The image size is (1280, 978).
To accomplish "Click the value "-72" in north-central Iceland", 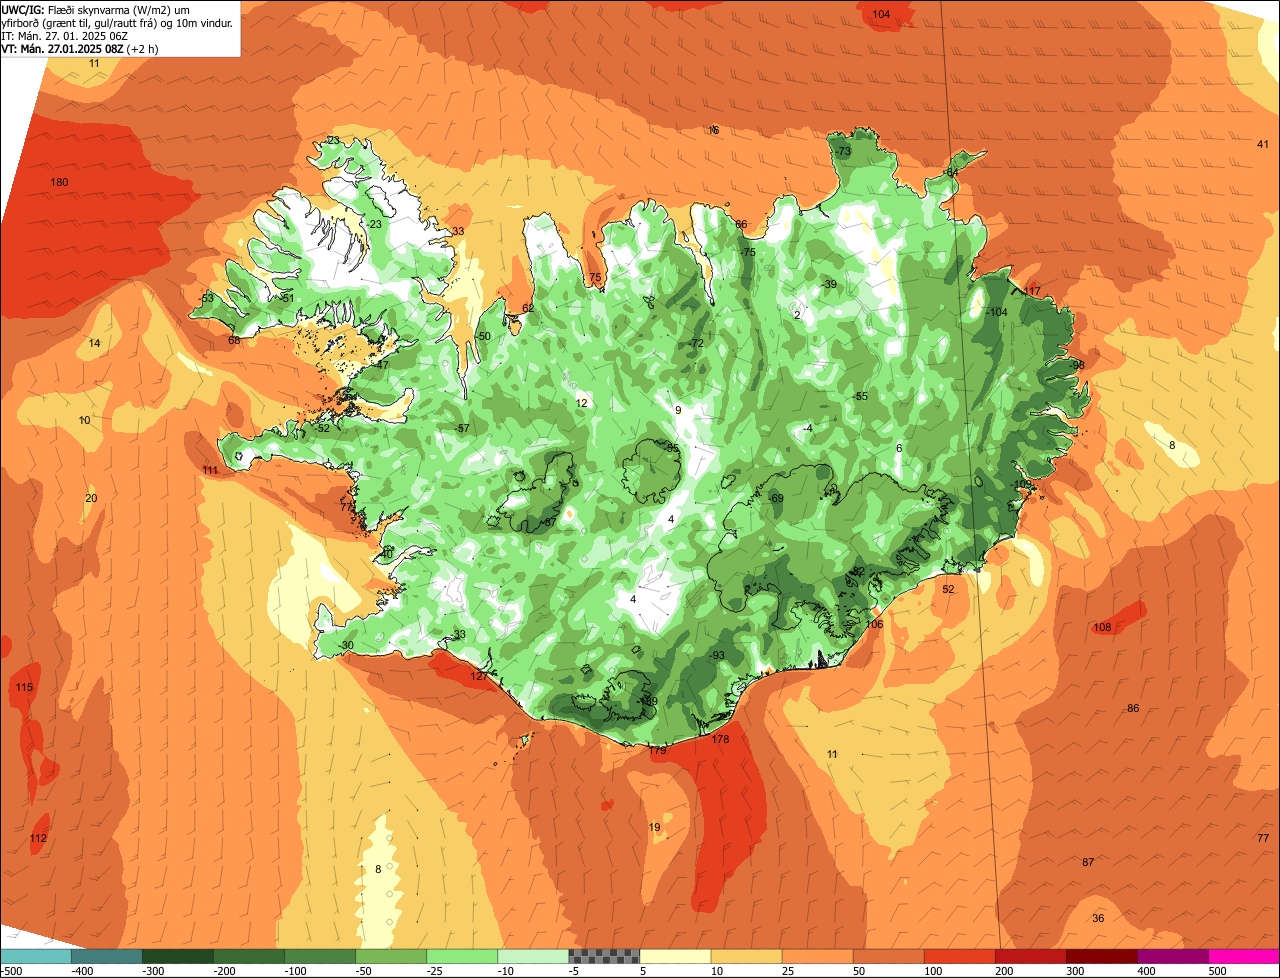I will [x=696, y=343].
